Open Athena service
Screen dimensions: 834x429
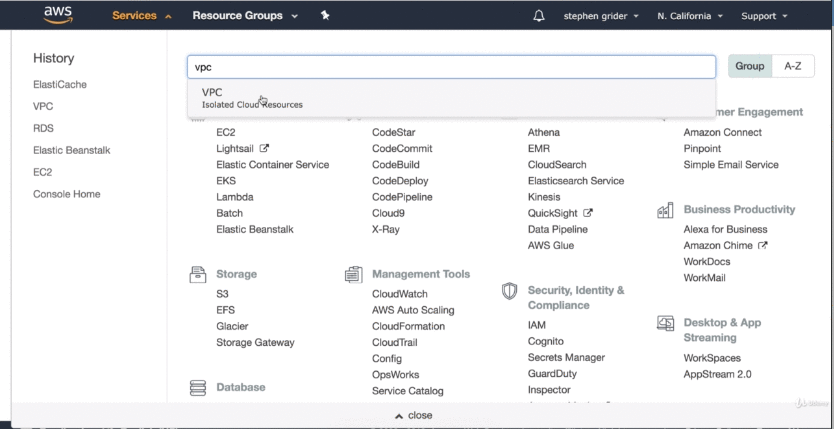(x=544, y=132)
